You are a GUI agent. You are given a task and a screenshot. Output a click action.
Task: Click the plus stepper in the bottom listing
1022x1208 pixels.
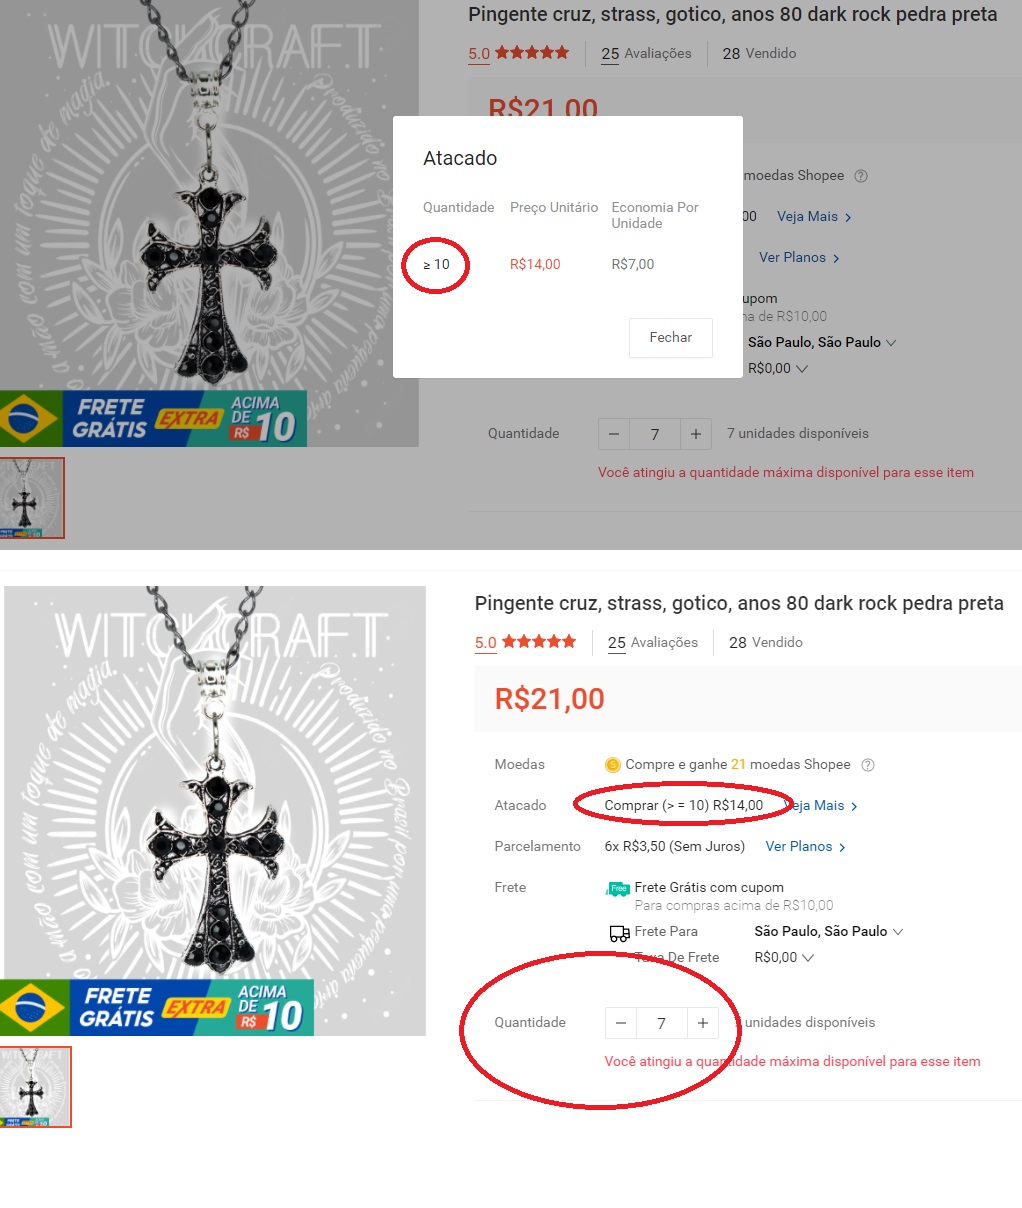click(x=702, y=1023)
